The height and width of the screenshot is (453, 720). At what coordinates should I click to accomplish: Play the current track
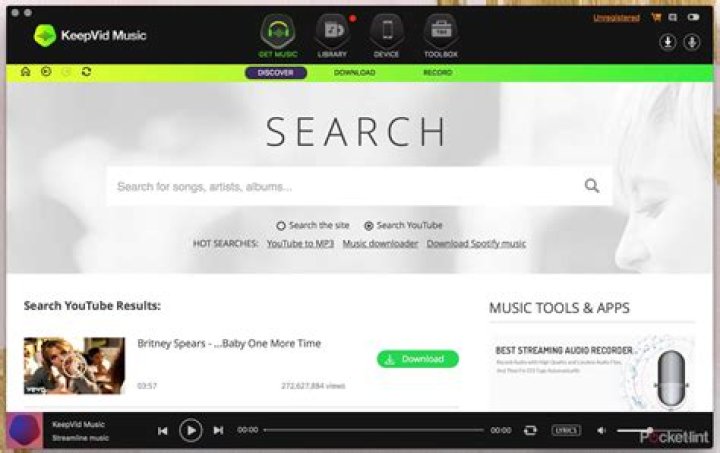tap(191, 431)
